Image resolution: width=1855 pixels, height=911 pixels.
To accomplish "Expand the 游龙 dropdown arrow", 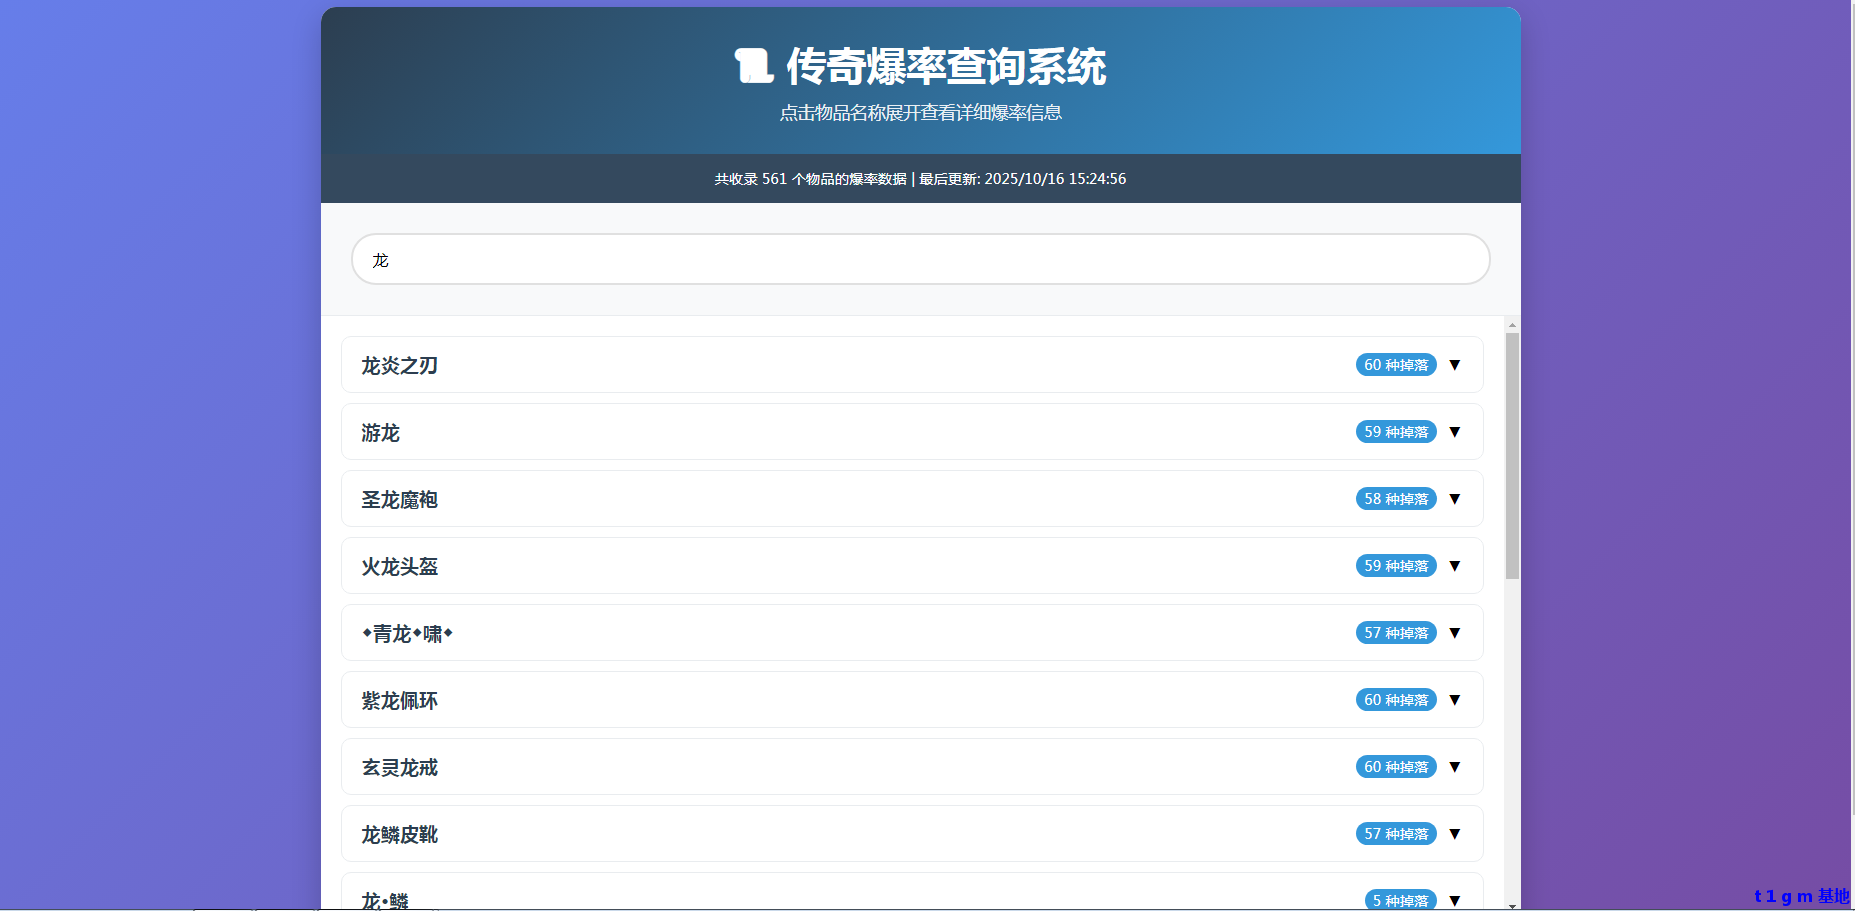I will [1455, 432].
